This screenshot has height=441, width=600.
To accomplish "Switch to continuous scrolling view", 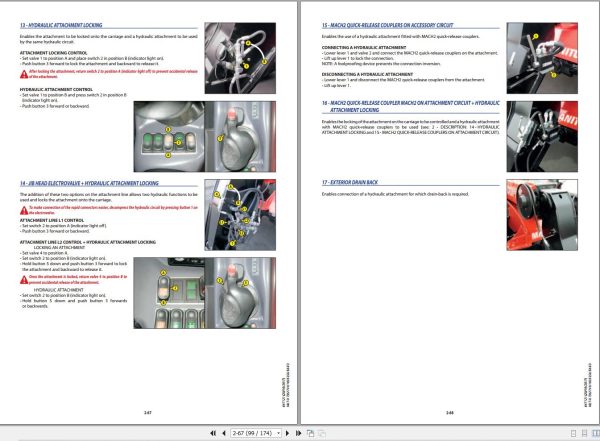I will click(584, 433).
